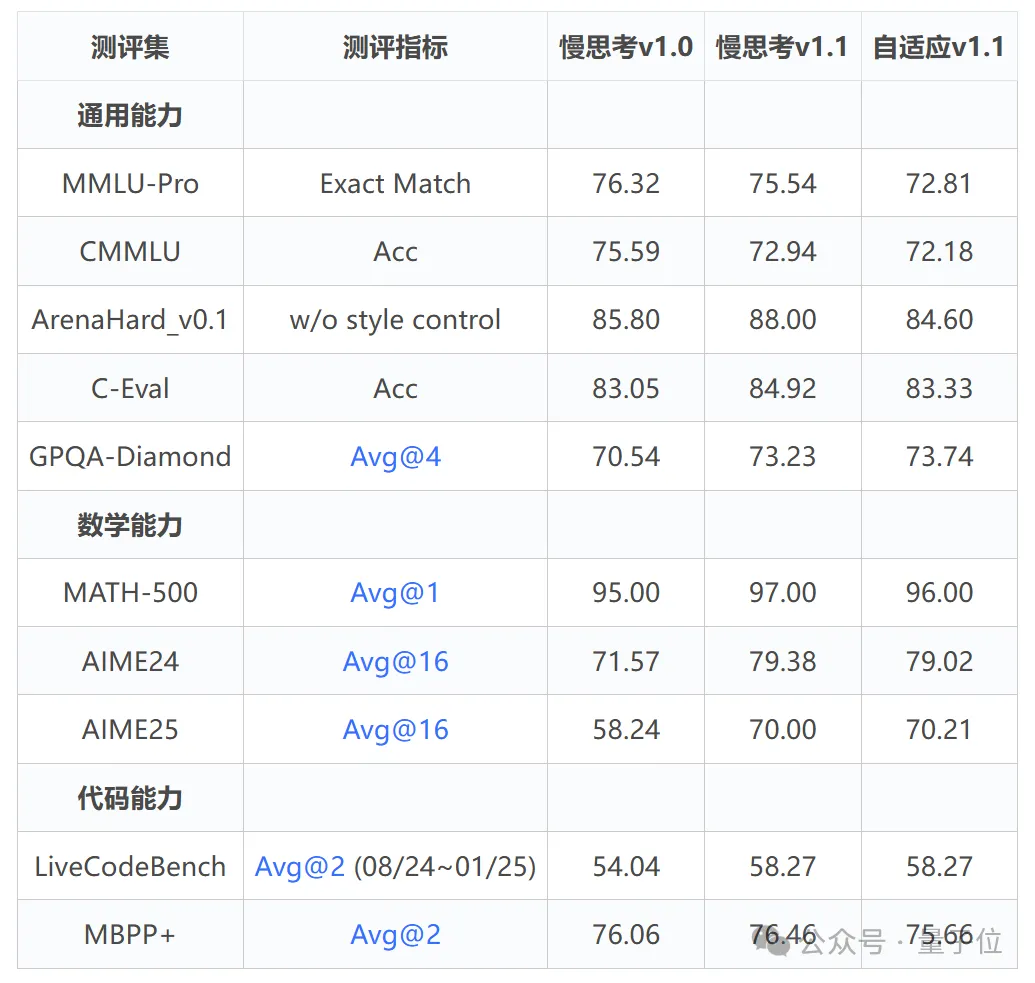Viewport: 1035px width, 983px height.
Task: Click the 慢思考v1.1 column header
Action: pyautogui.click(x=783, y=47)
